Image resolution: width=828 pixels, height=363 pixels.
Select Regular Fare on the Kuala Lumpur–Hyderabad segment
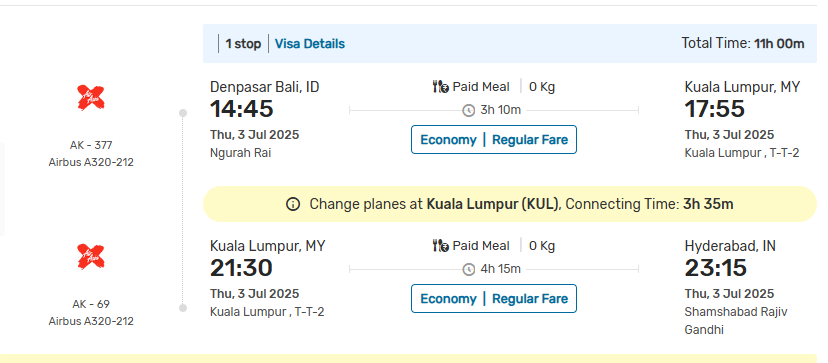pyautogui.click(x=530, y=299)
